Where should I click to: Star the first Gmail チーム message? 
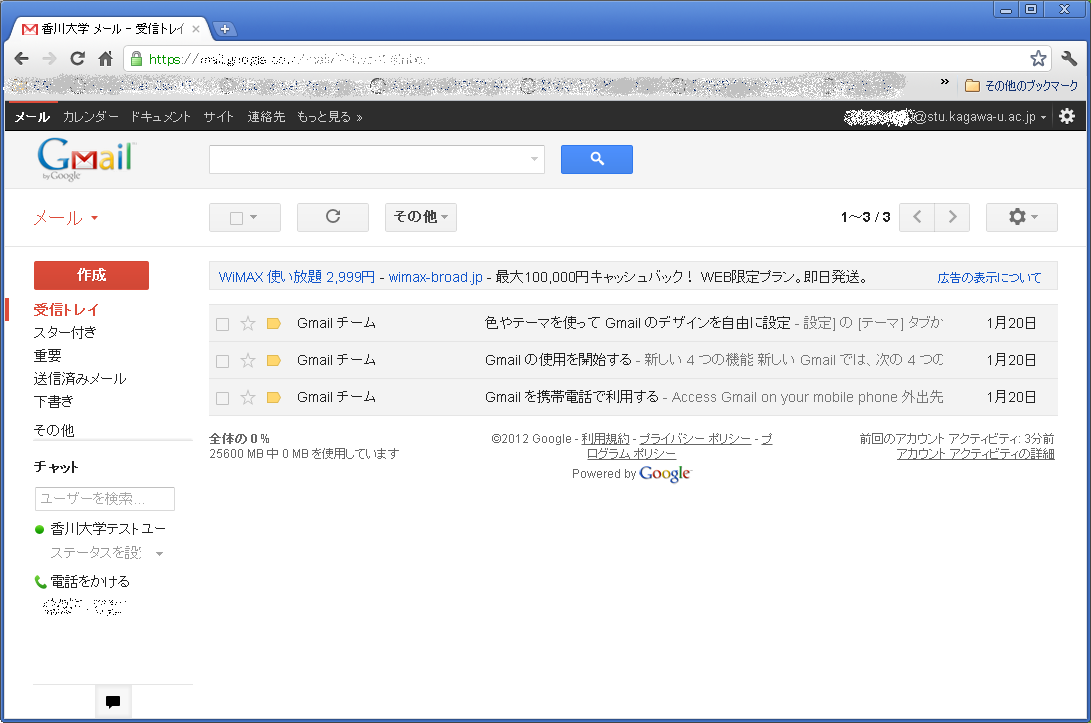coord(247,323)
